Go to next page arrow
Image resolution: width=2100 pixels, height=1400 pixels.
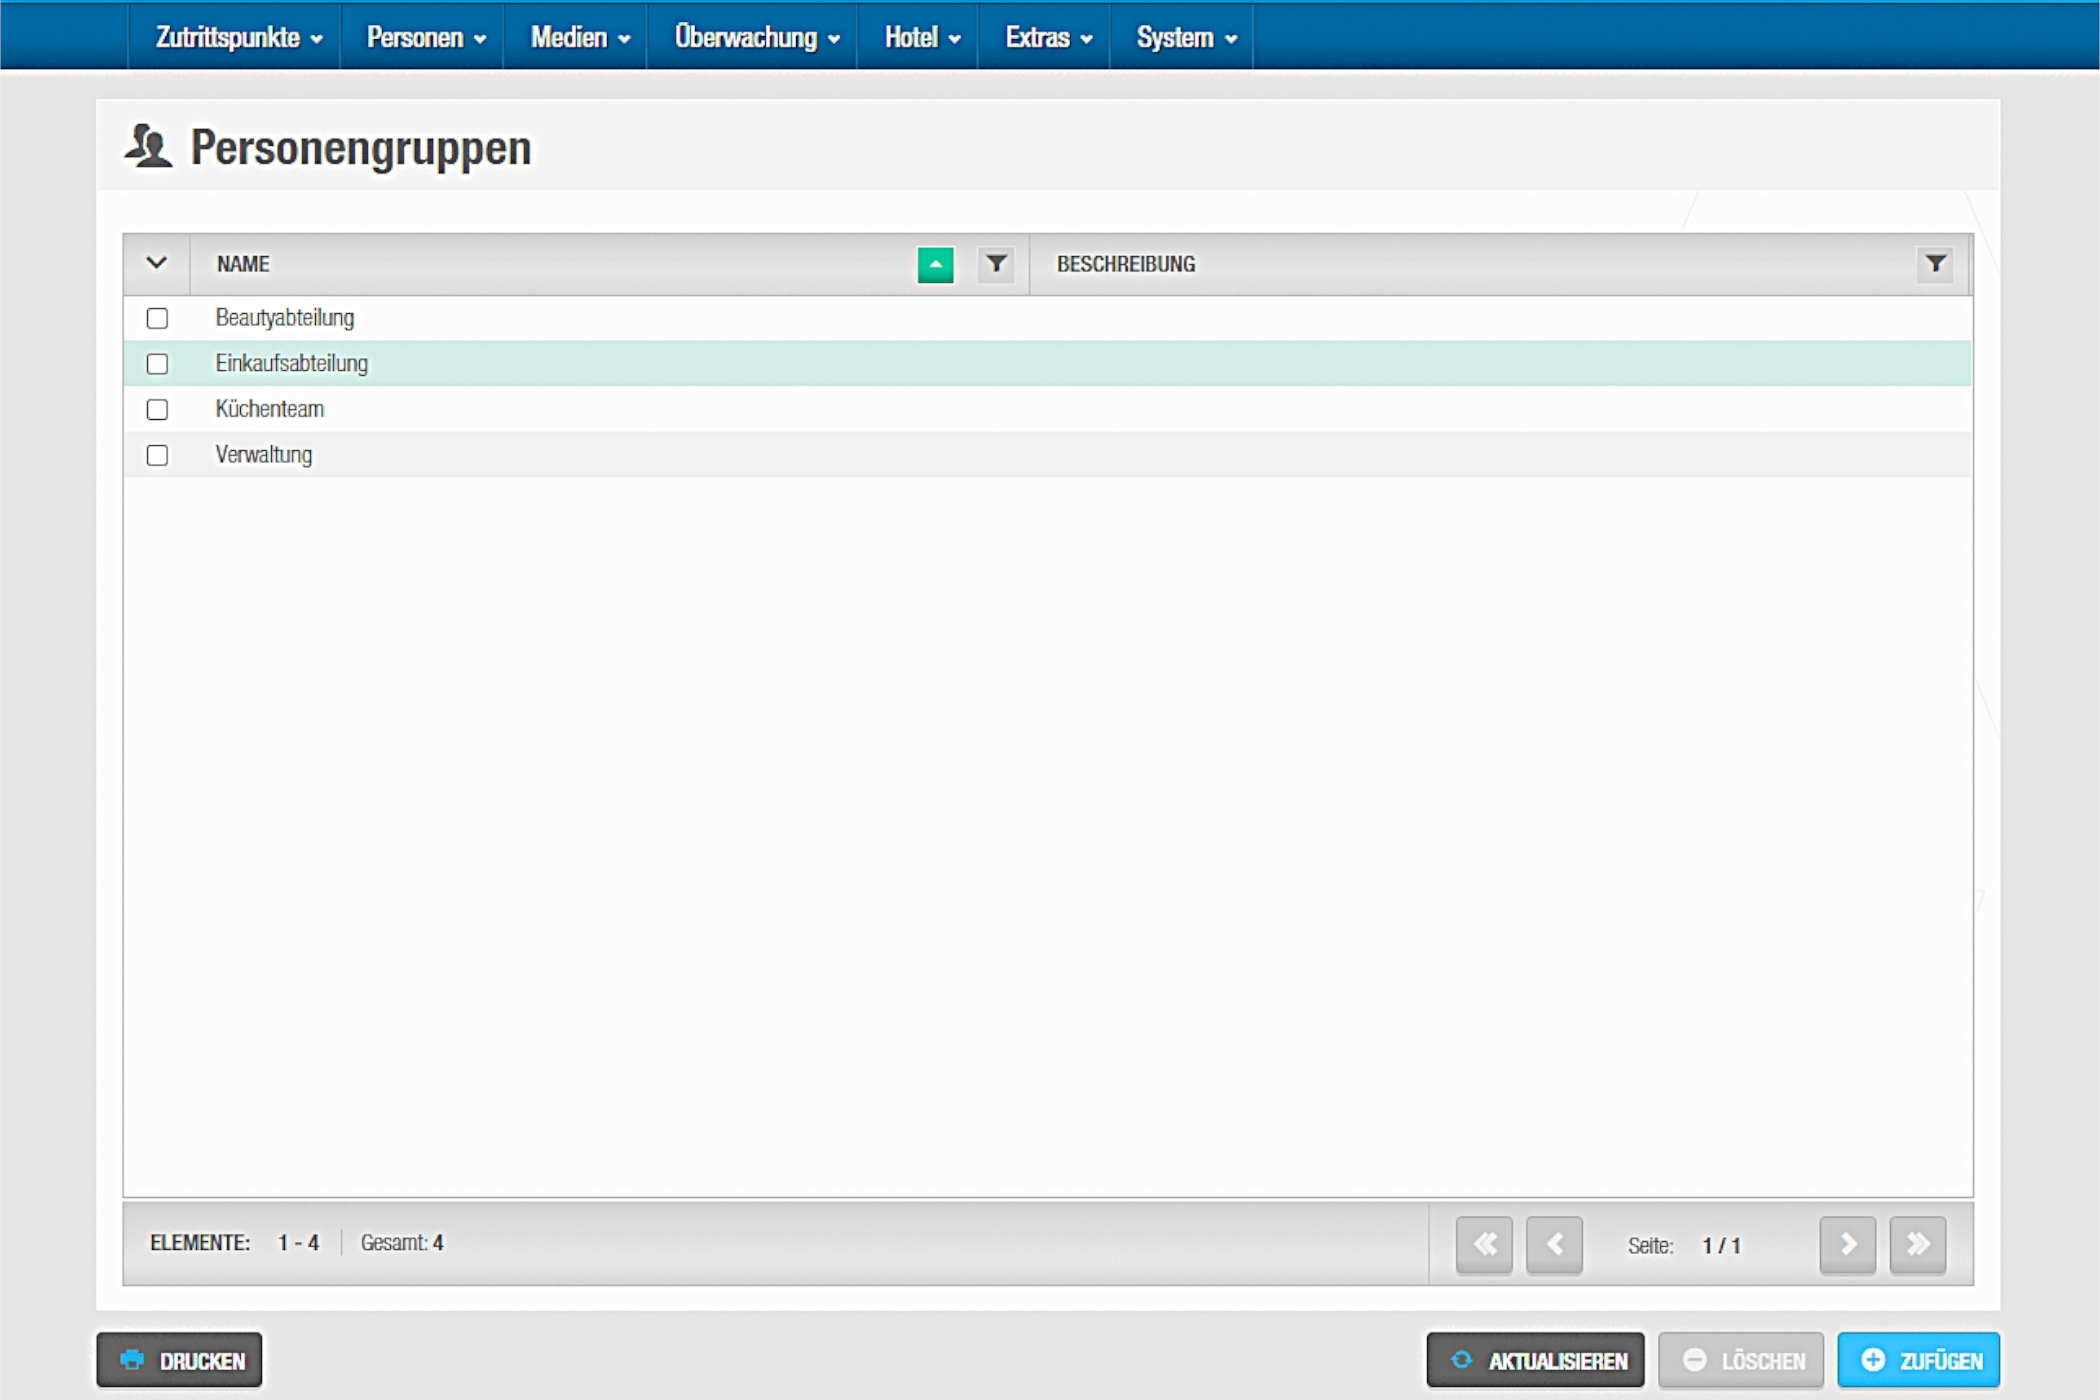[x=1847, y=1244]
